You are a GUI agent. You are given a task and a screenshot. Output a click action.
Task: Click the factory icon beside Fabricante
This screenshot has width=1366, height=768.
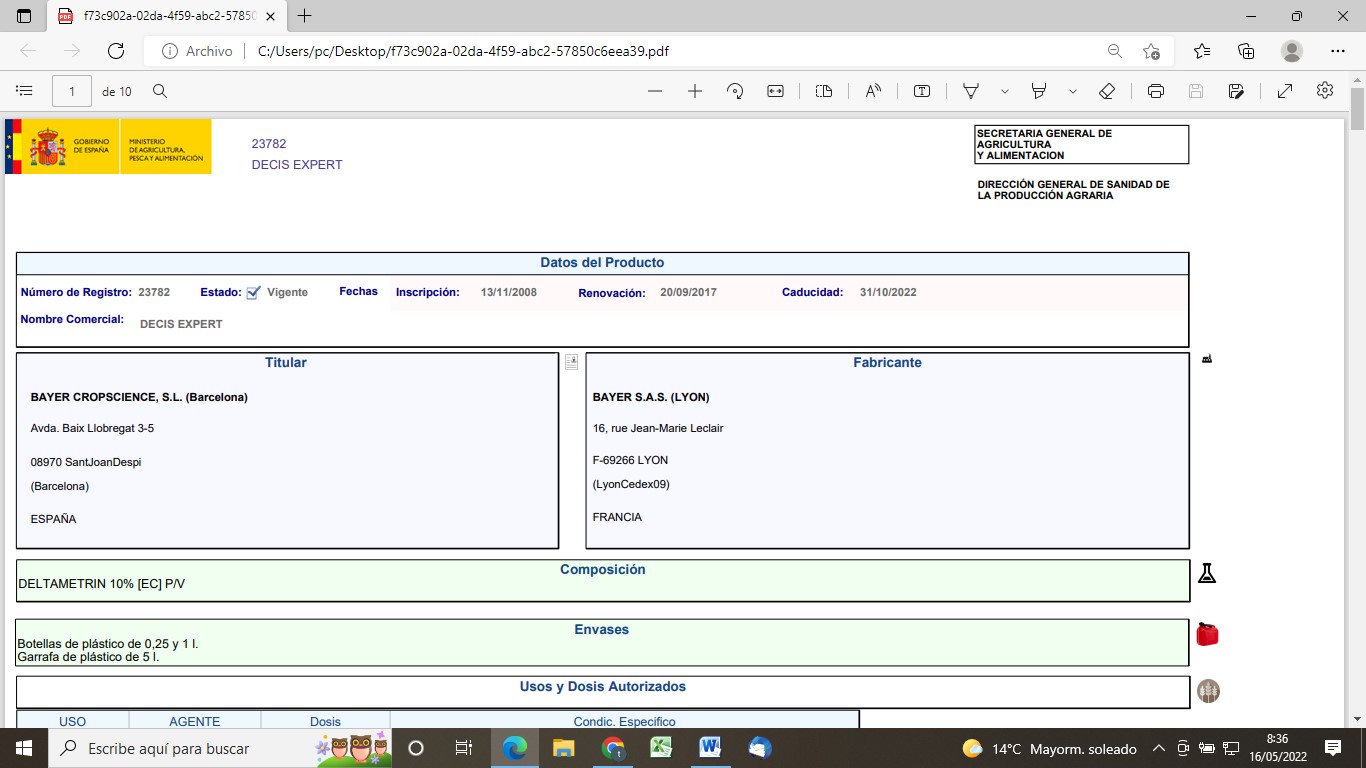1207,358
